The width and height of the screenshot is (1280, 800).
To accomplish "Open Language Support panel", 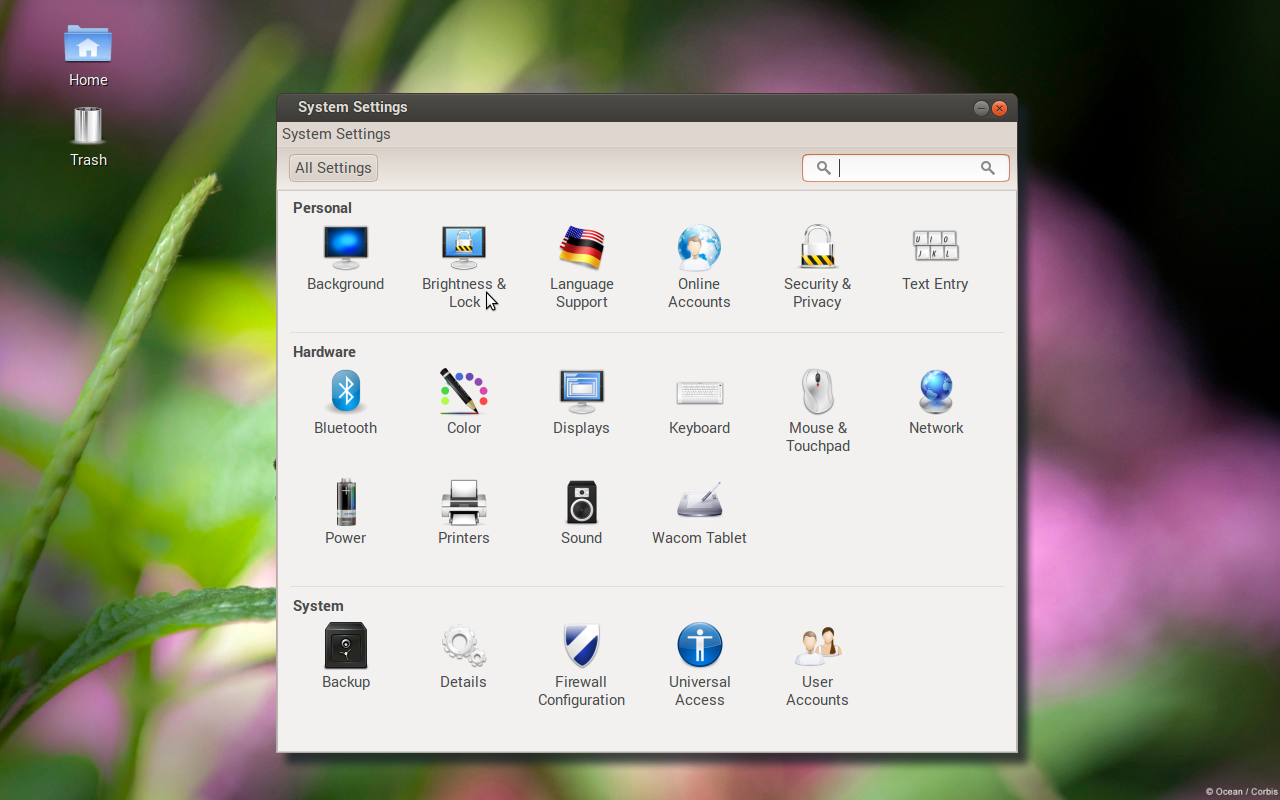I will coord(581,248).
